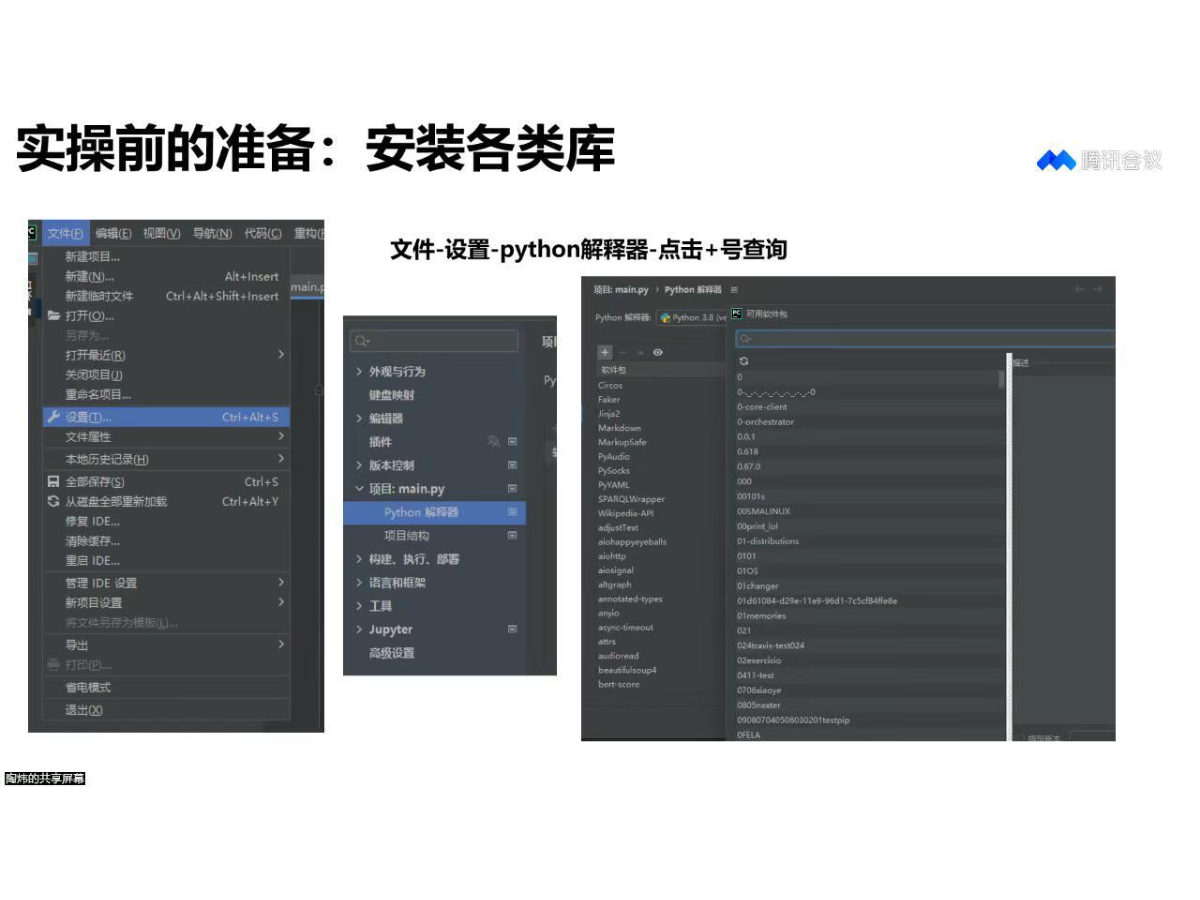1200x900 pixels.
Task: Expand the 版本控制 settings group
Action: (359, 465)
